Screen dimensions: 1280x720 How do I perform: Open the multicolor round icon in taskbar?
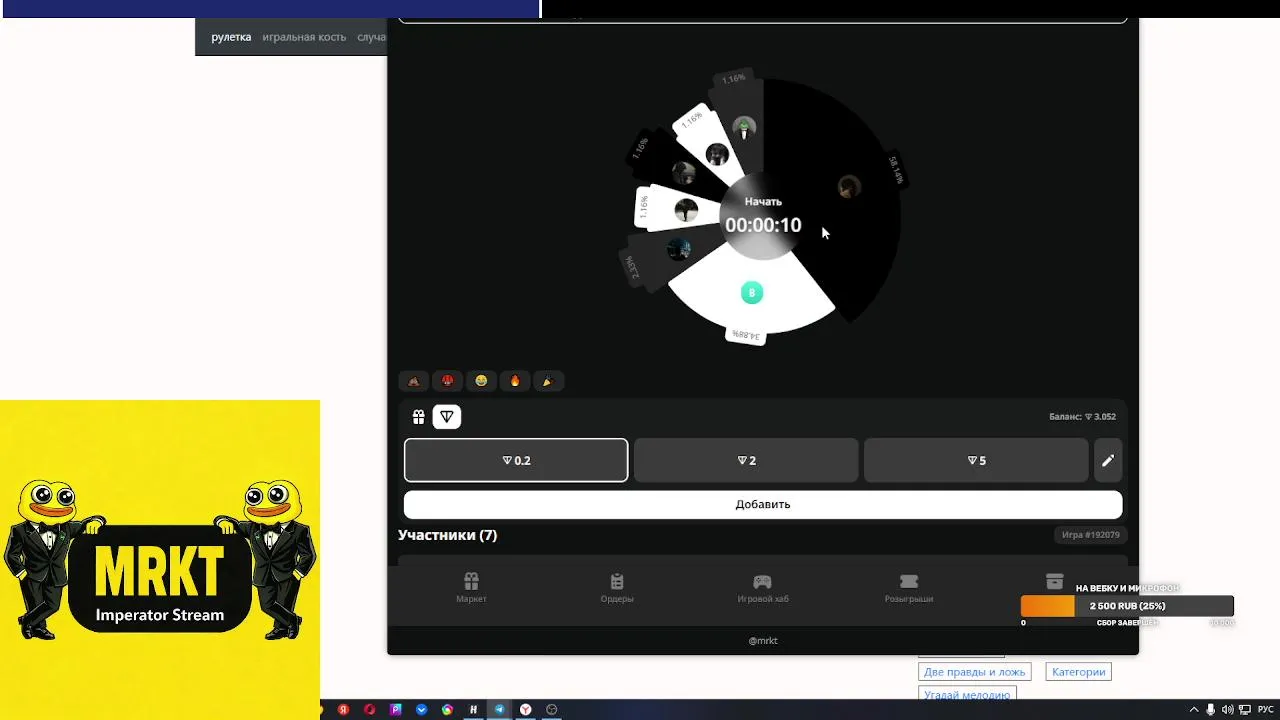pos(447,710)
